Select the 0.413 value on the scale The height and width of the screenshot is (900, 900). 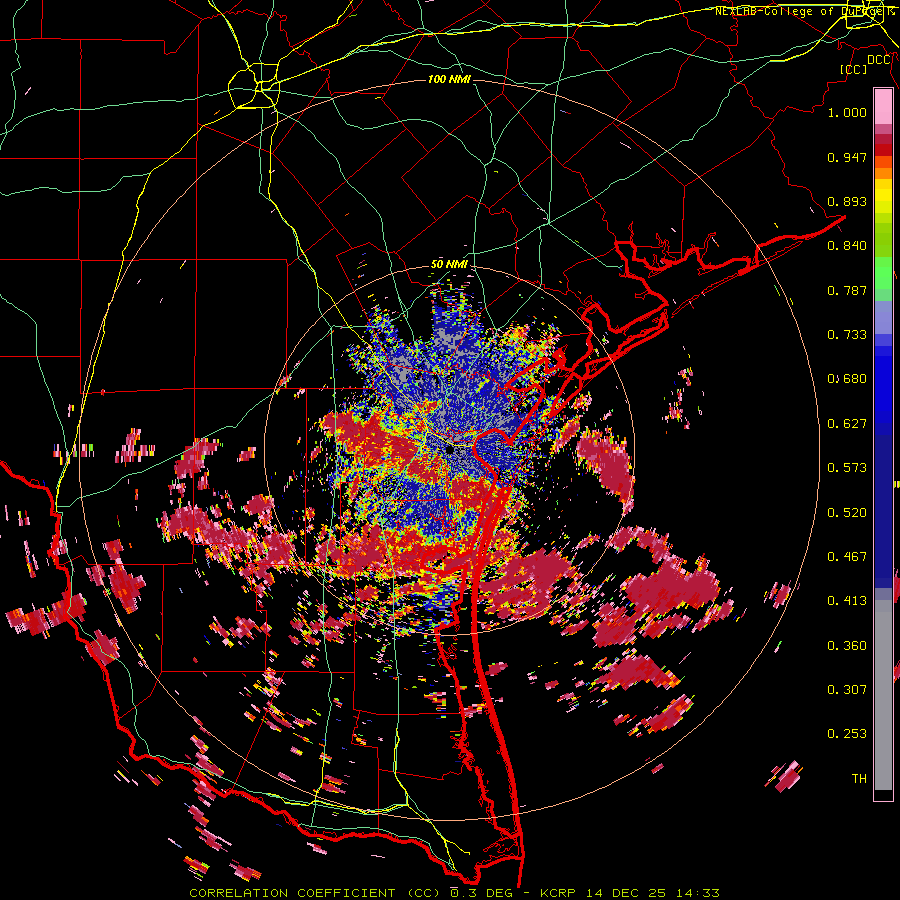pyautogui.click(x=847, y=601)
